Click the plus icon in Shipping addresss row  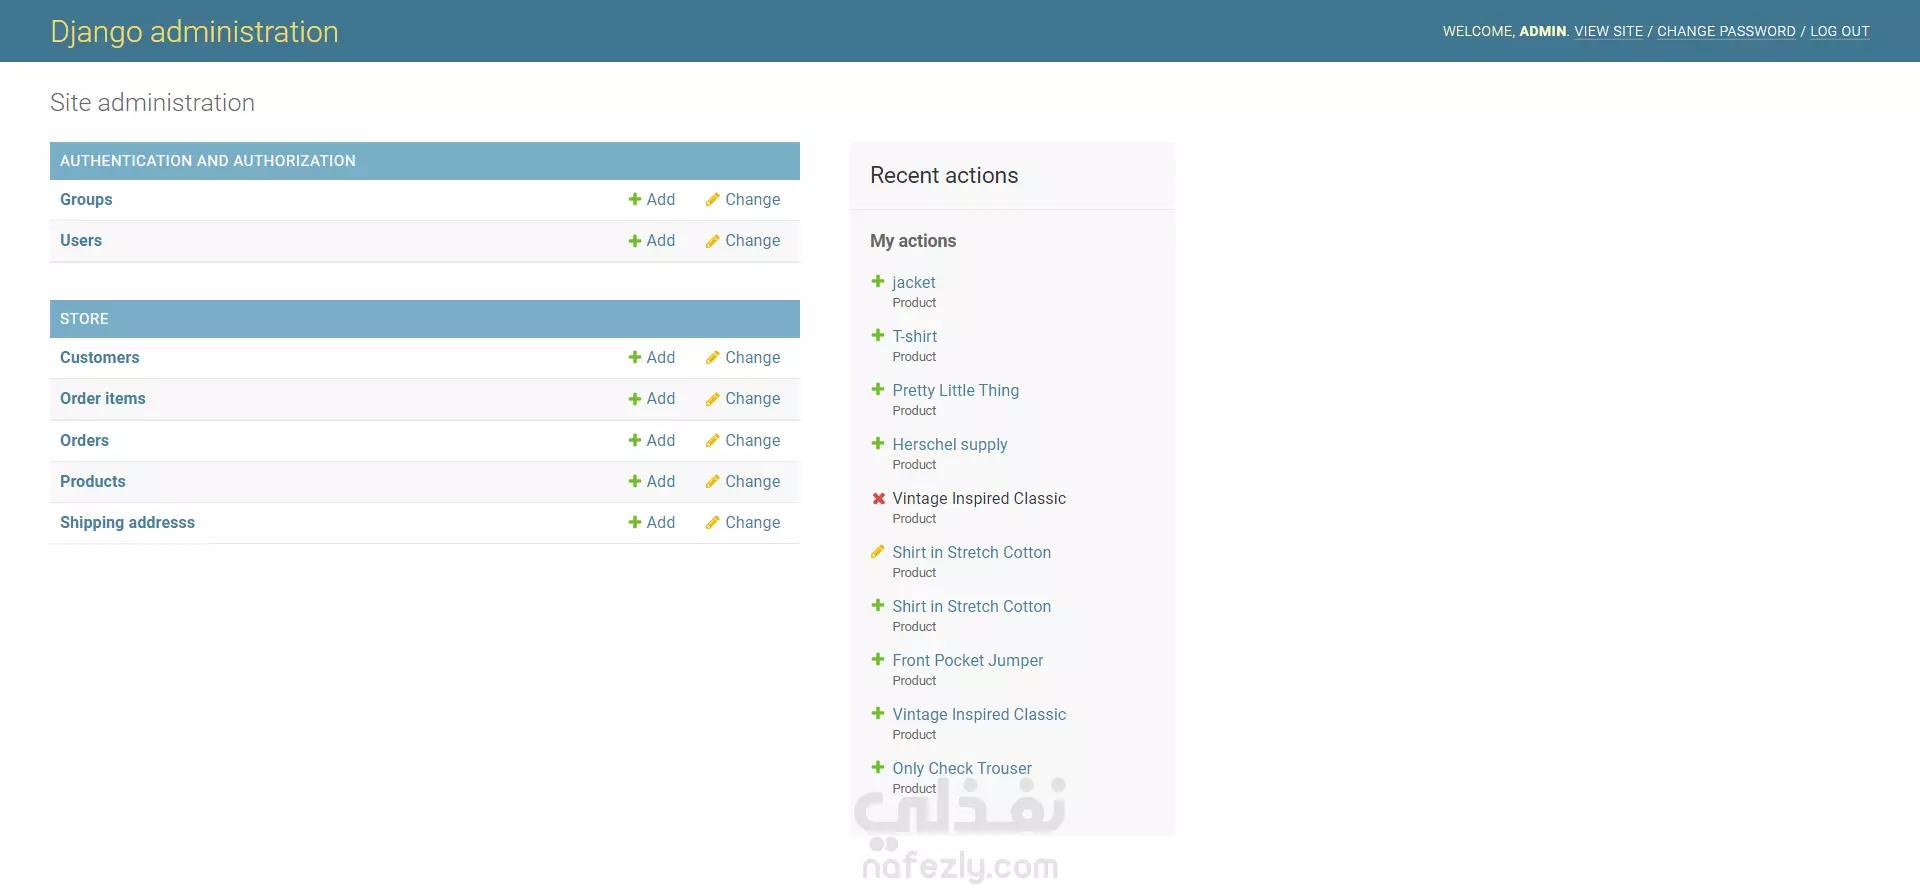tap(634, 522)
